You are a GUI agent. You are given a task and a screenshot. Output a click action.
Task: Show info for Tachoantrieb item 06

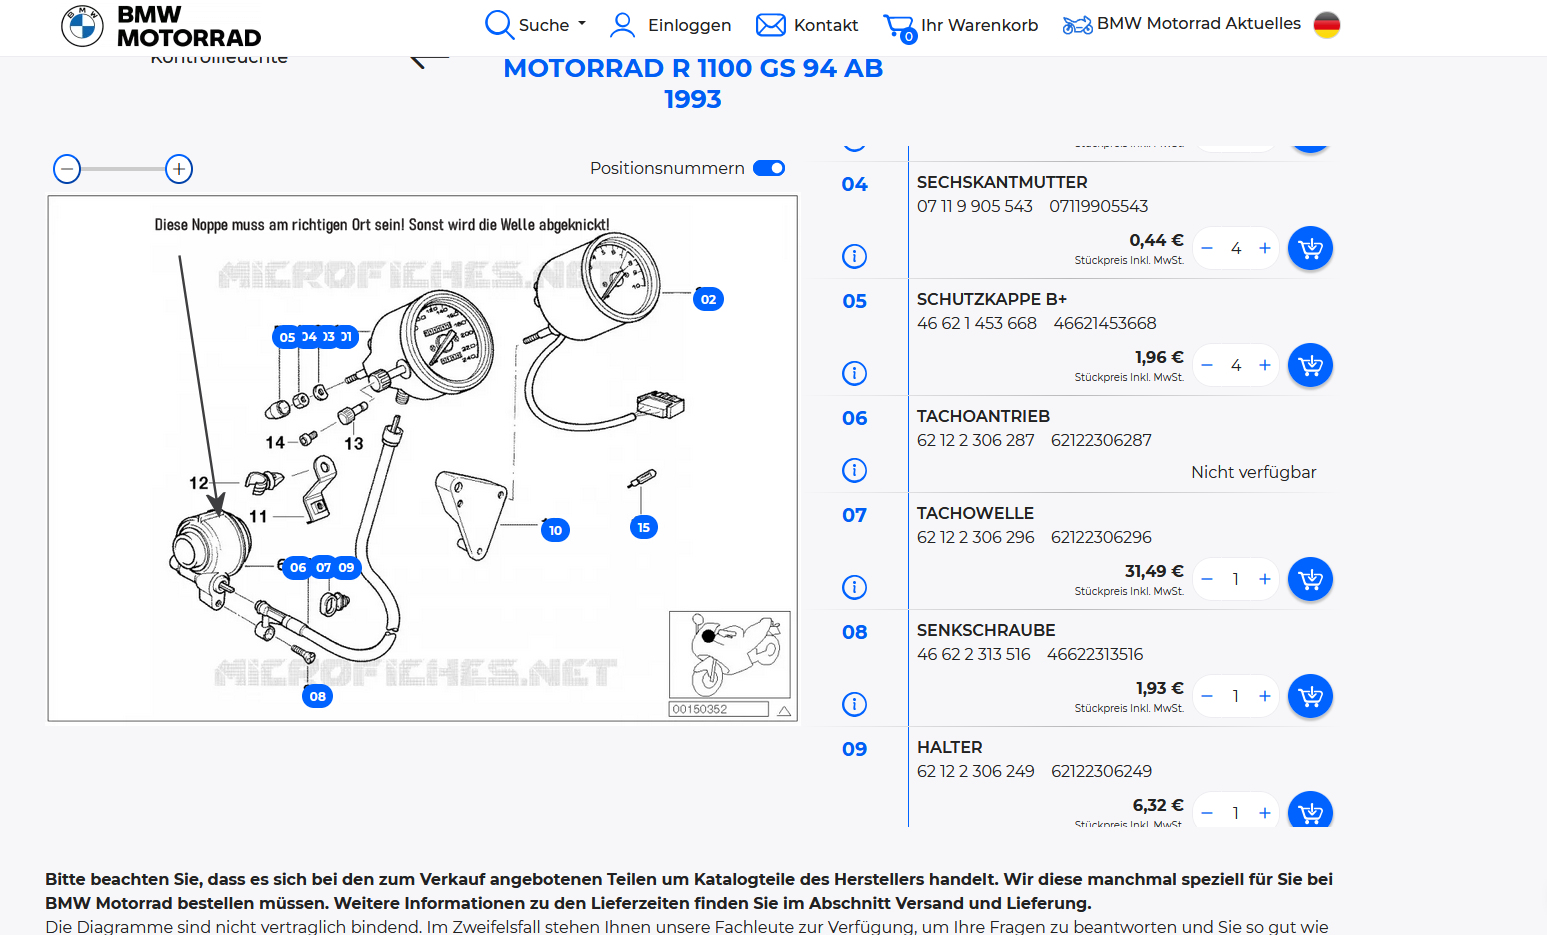click(x=854, y=470)
